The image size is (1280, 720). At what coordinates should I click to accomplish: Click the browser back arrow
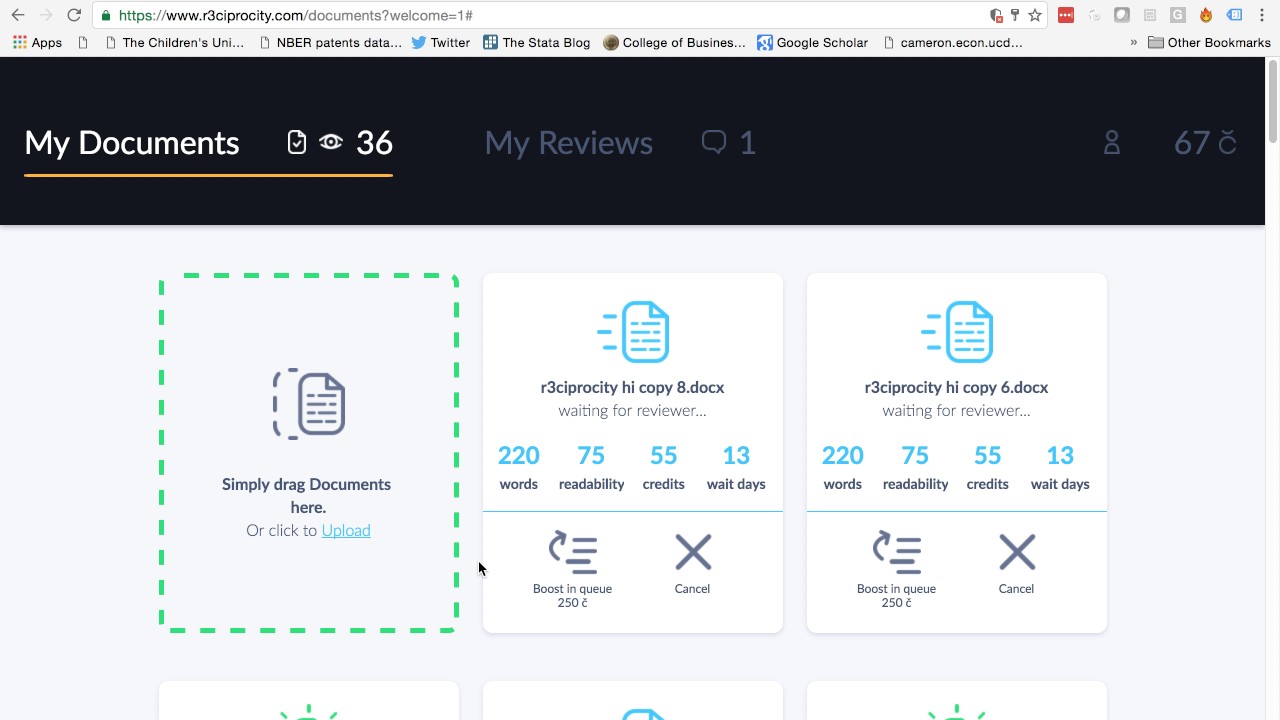tap(18, 15)
